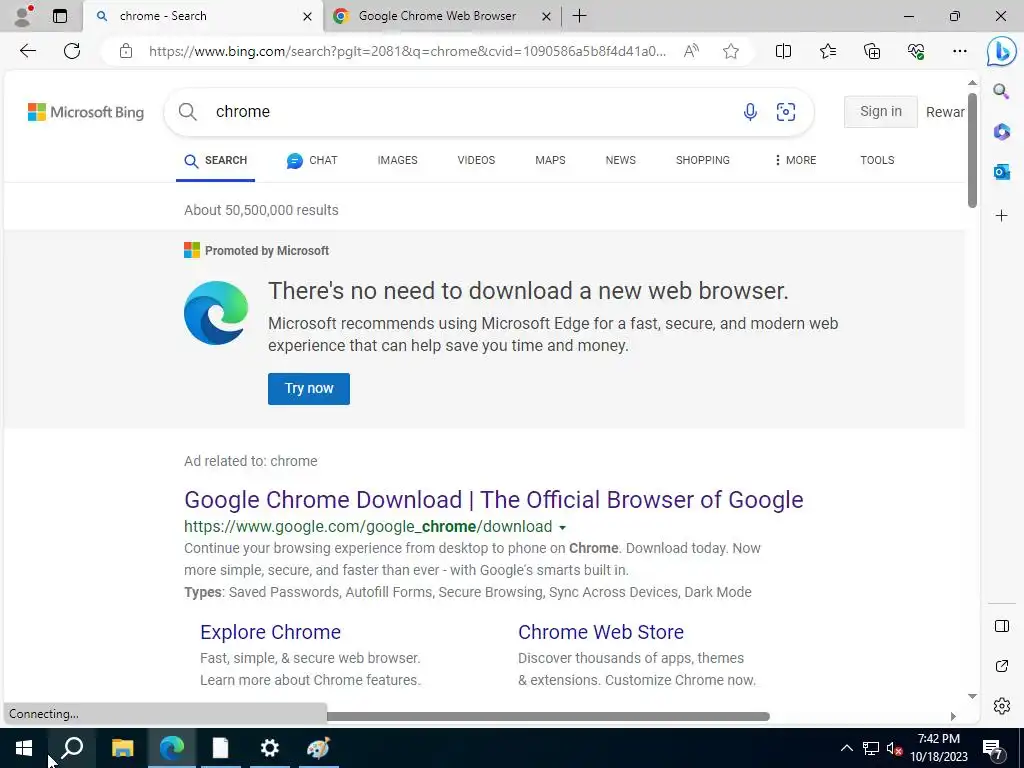Open the Chrome Web Store link

point(601,632)
